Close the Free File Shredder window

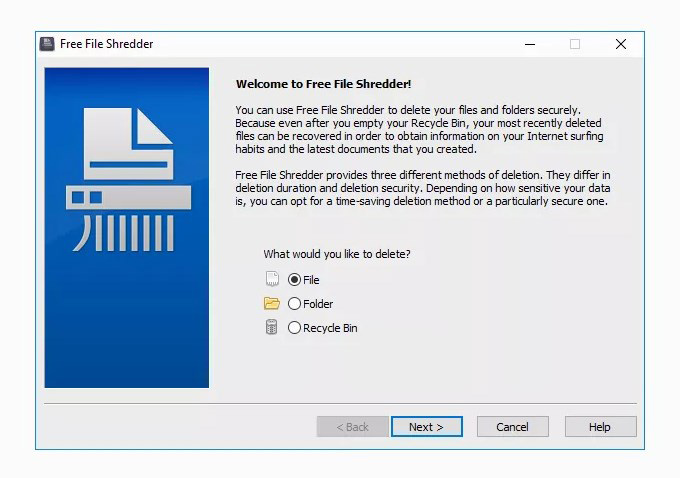point(621,44)
